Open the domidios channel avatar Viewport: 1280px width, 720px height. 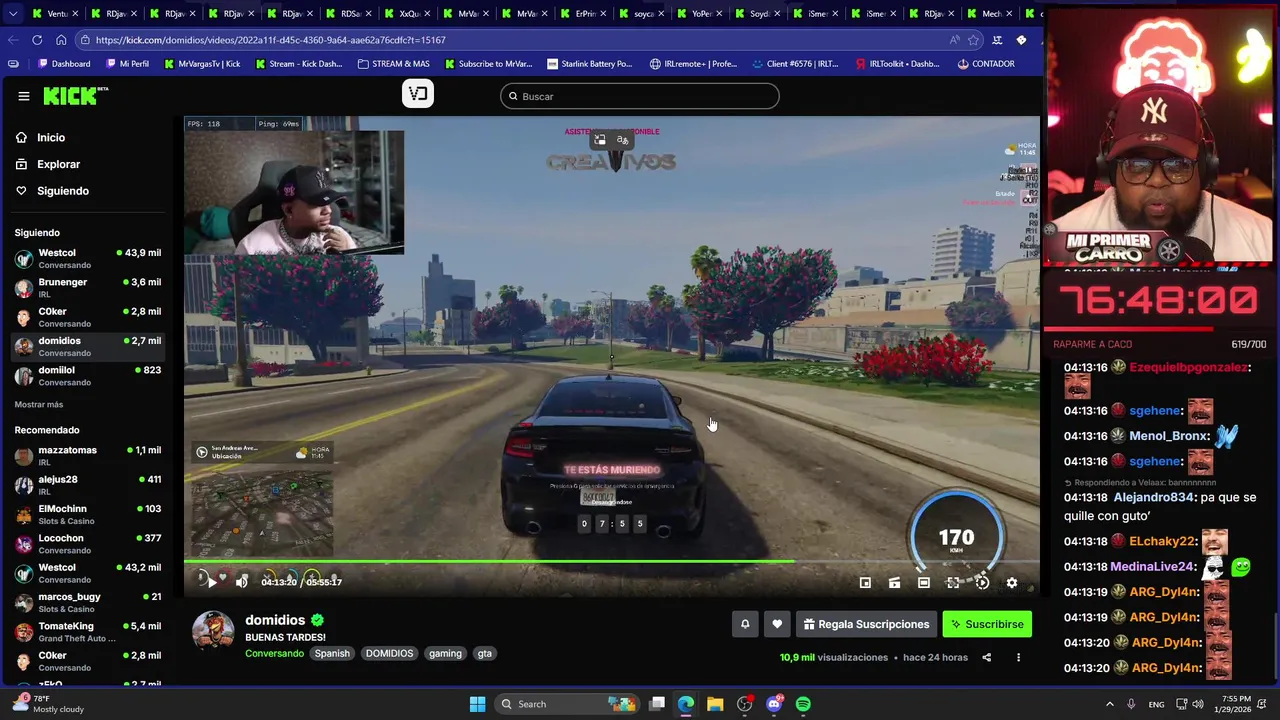point(213,631)
